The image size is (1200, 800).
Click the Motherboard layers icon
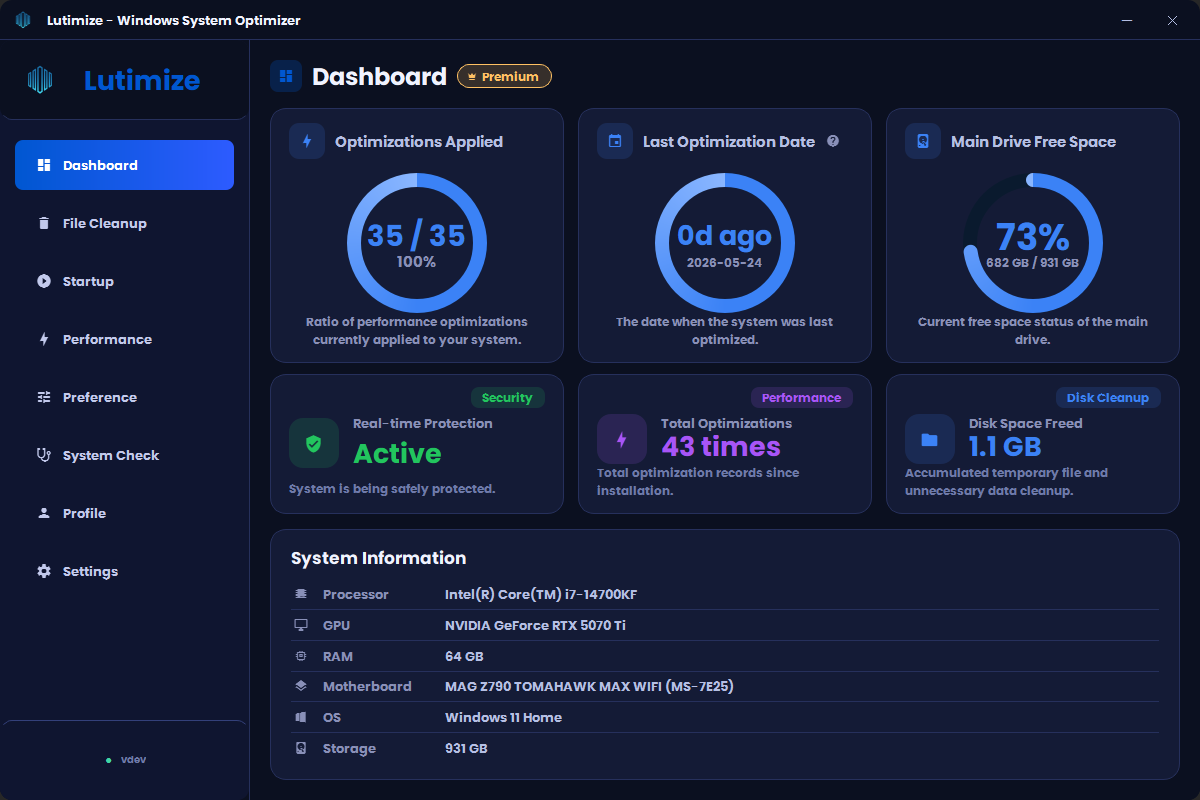[301, 687]
